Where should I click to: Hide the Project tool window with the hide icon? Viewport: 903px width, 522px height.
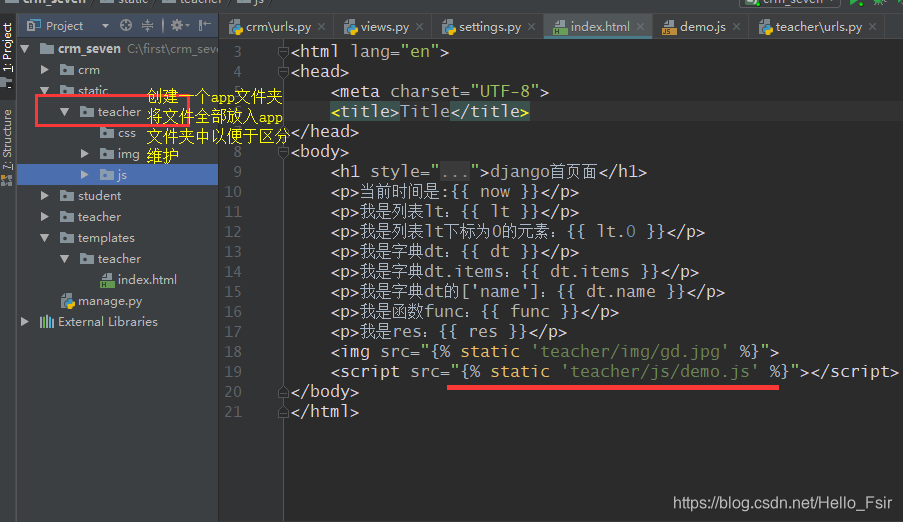204,25
